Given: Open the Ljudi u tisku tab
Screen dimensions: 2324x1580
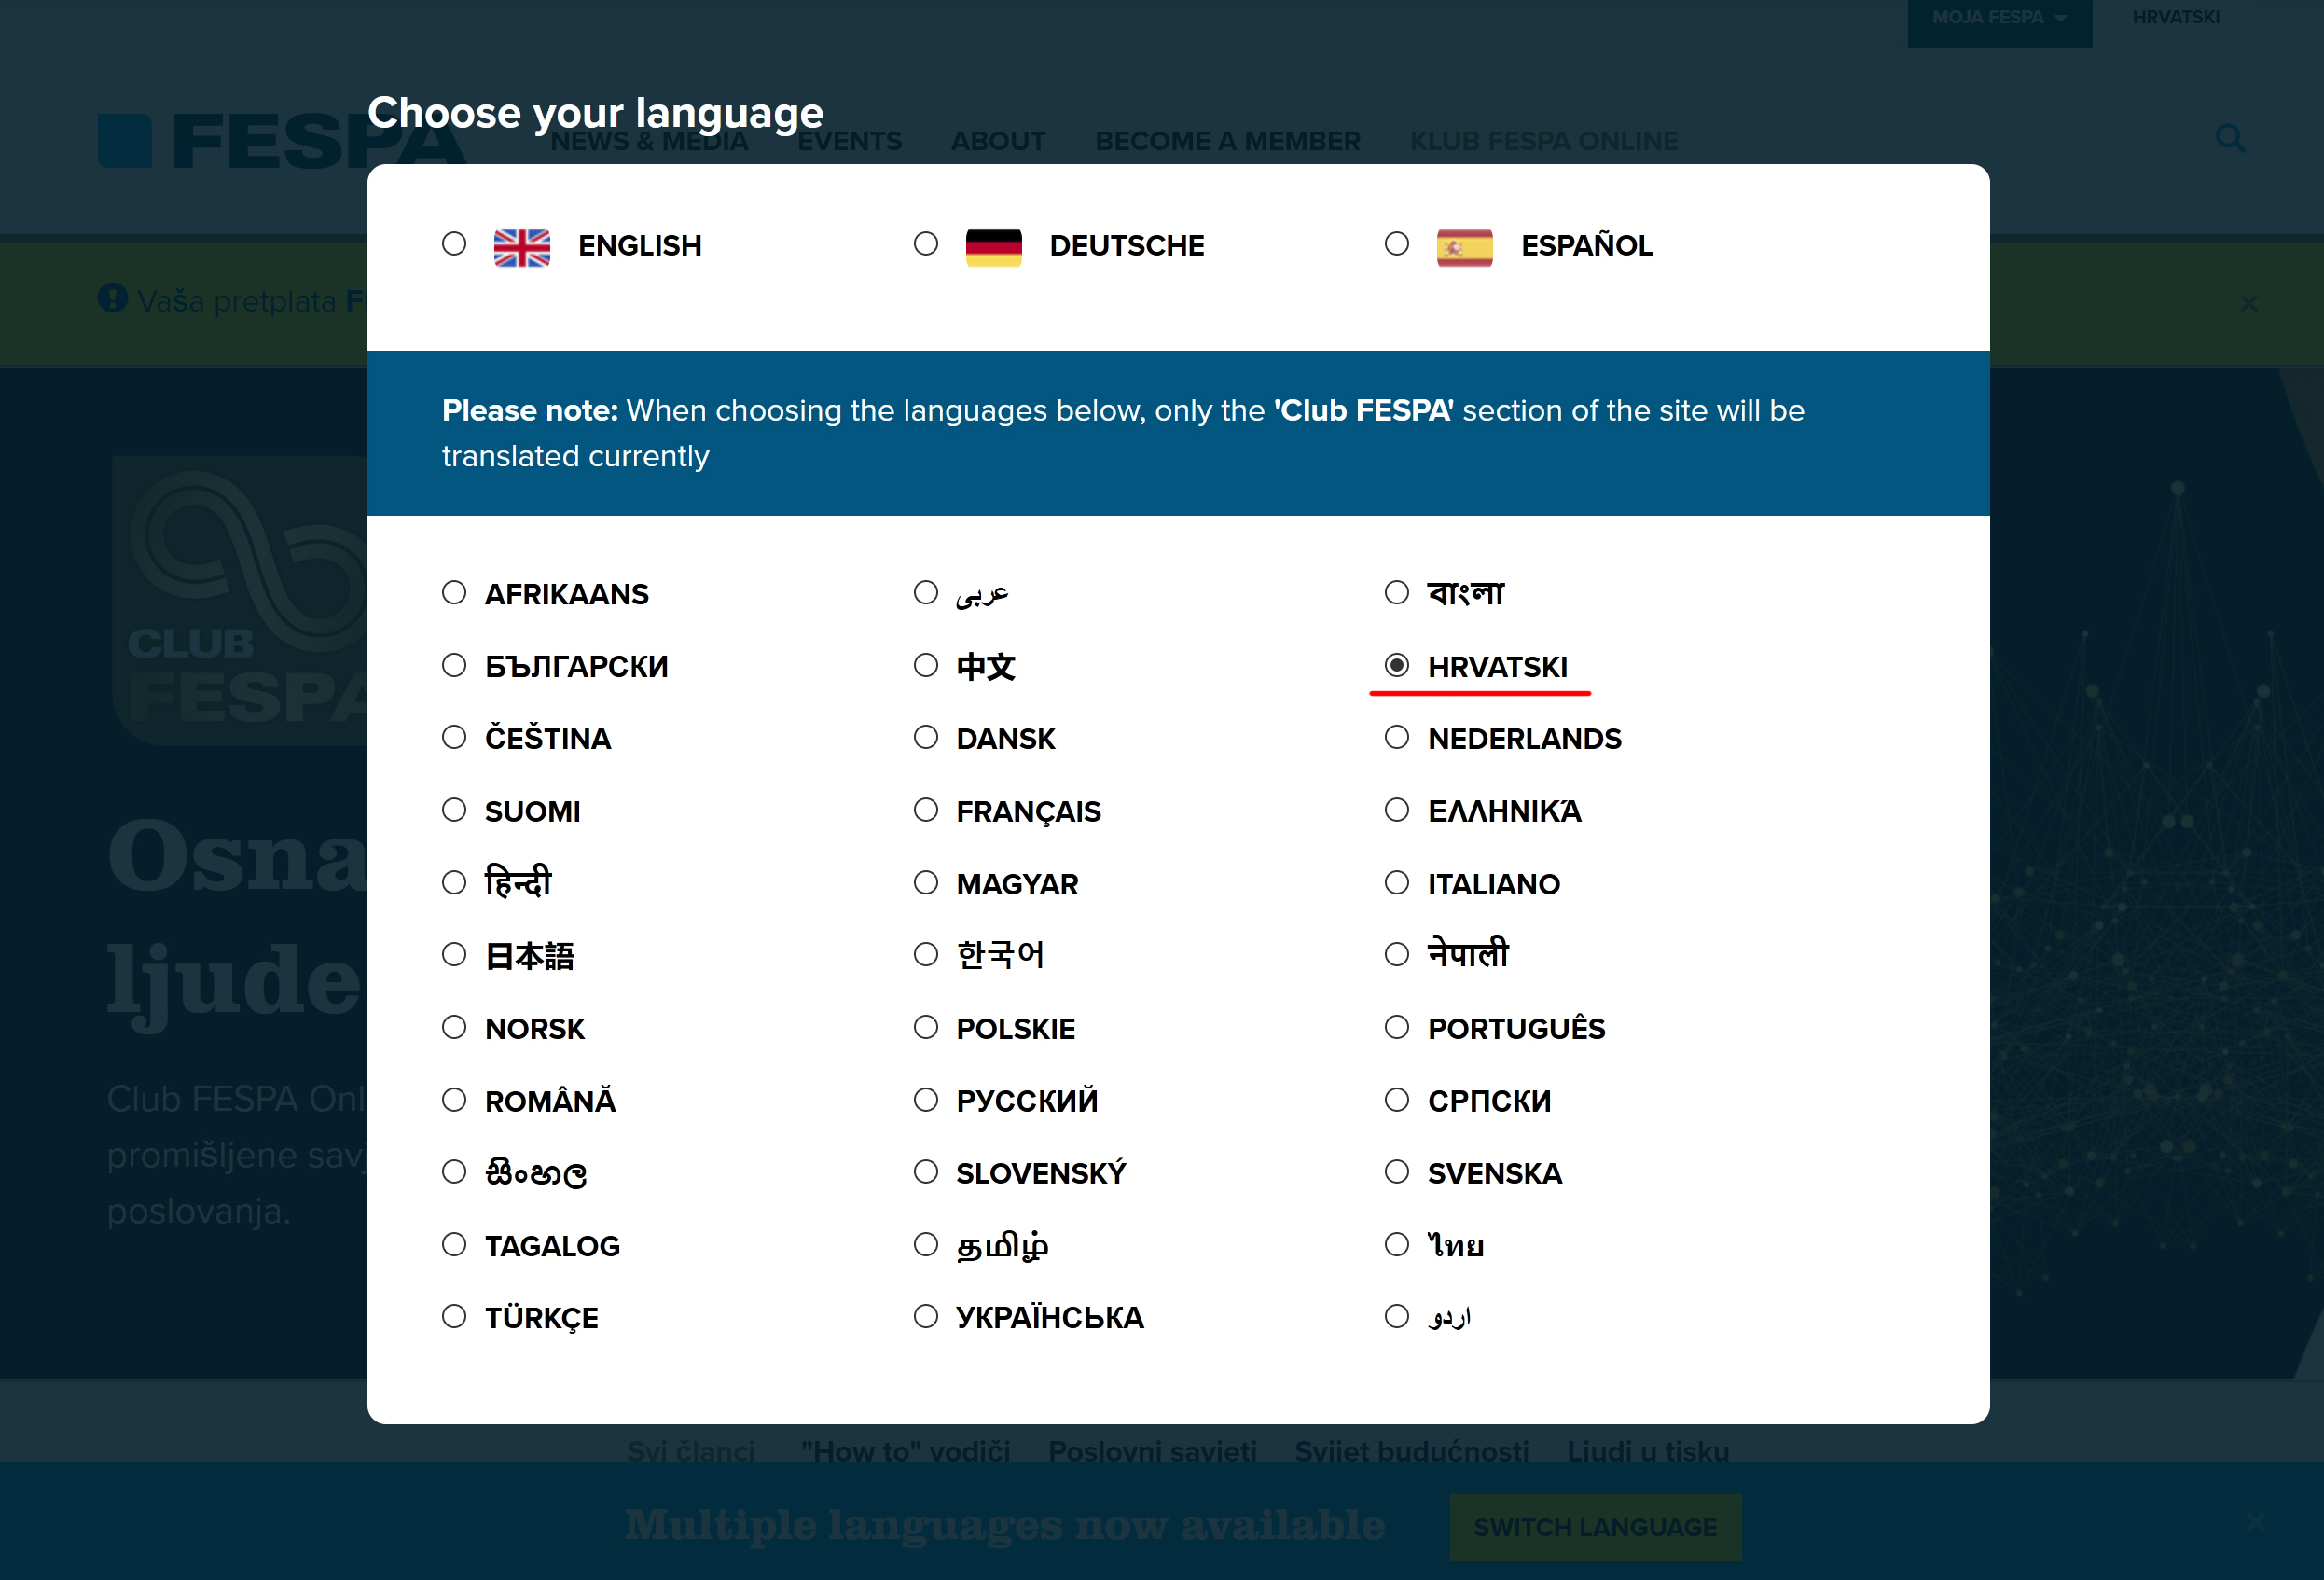Looking at the screenshot, I should pyautogui.click(x=1648, y=1451).
